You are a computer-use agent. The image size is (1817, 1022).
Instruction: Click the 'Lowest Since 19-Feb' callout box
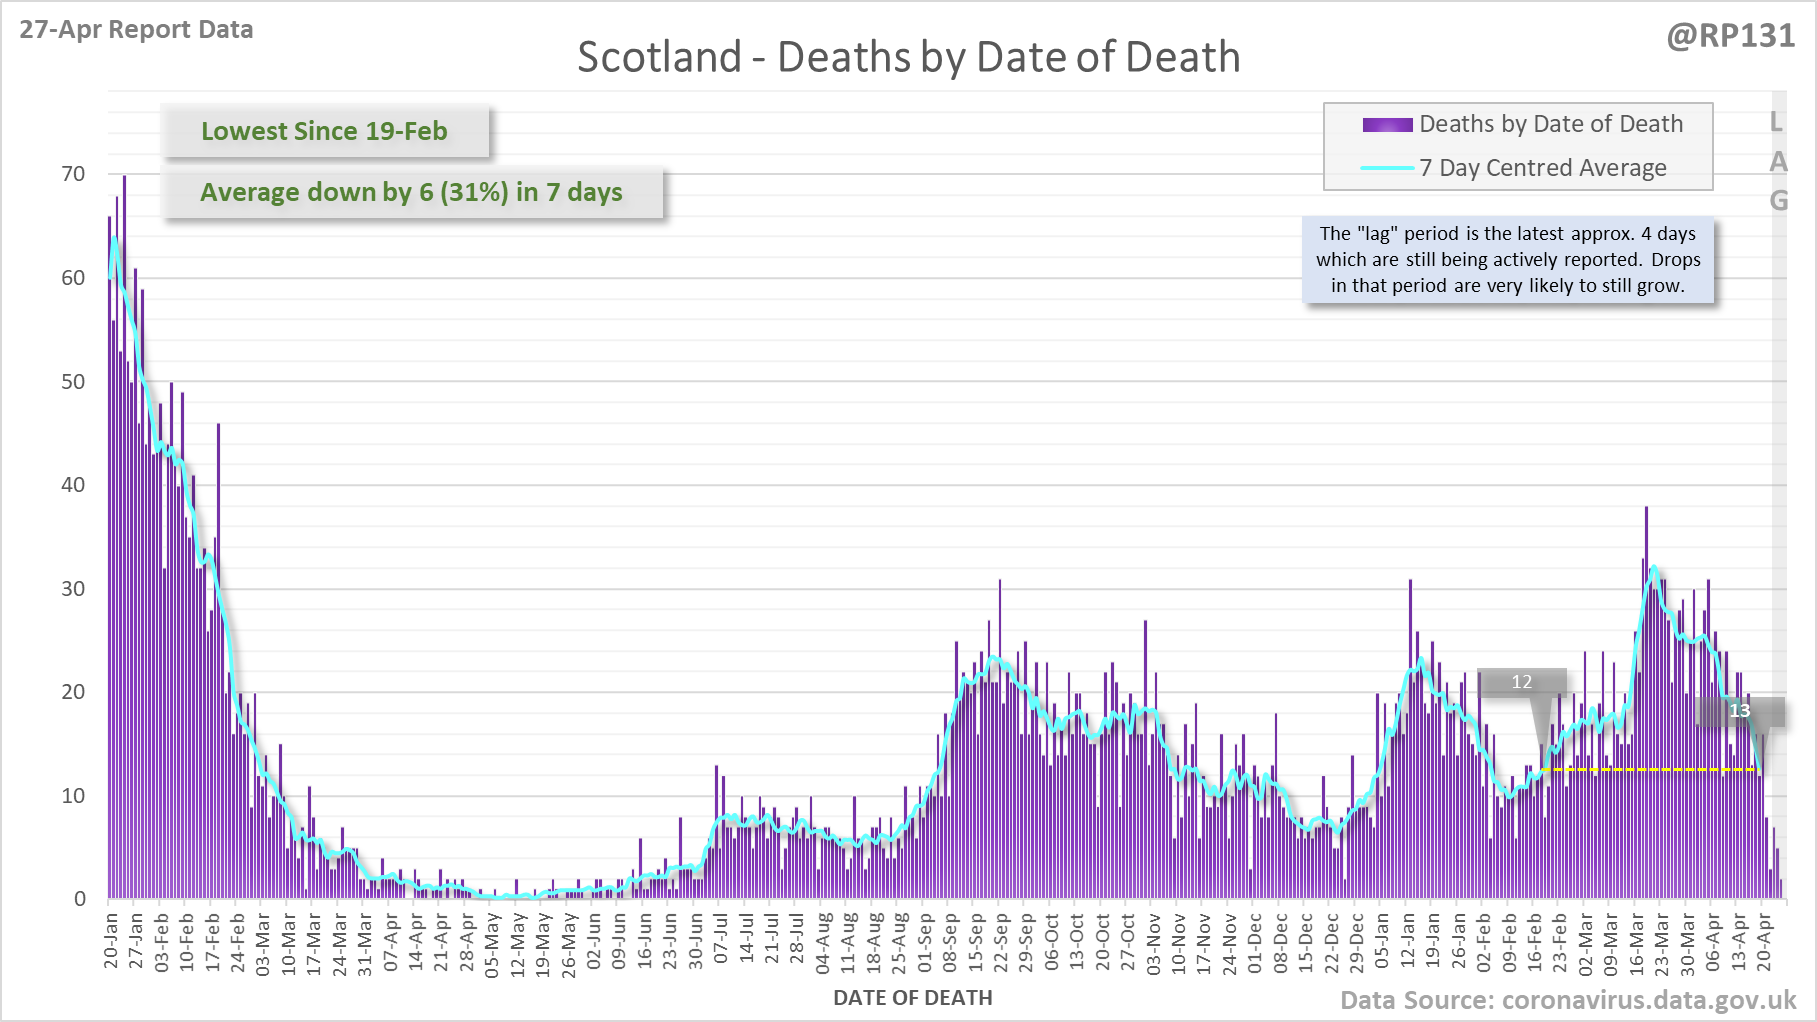[x=325, y=131]
